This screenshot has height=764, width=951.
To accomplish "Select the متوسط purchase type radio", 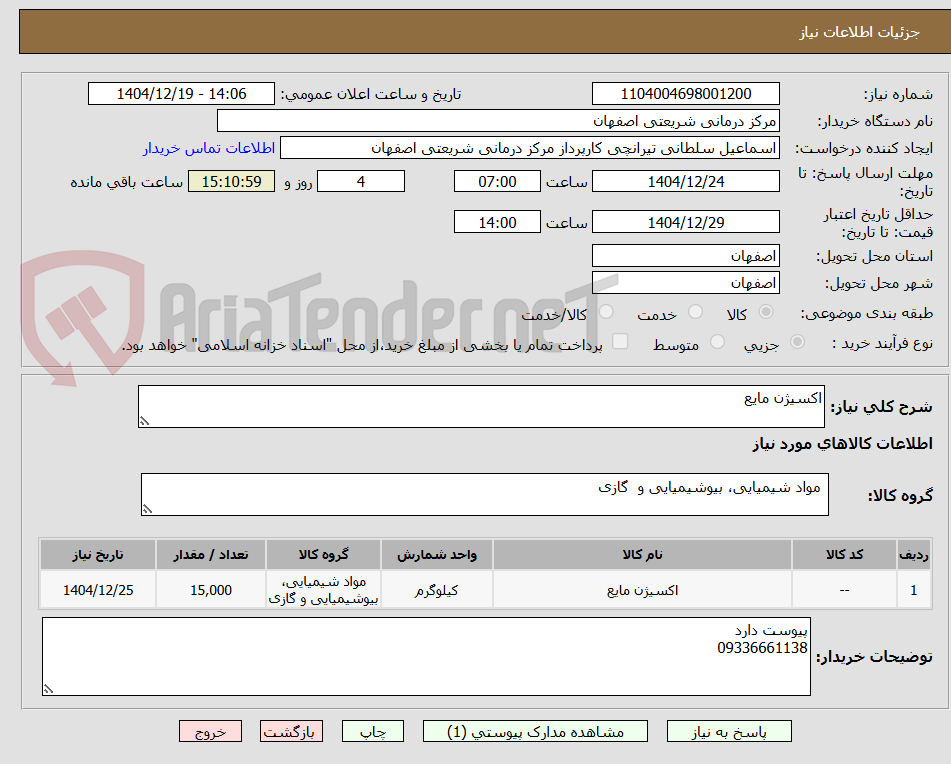I will pos(717,342).
